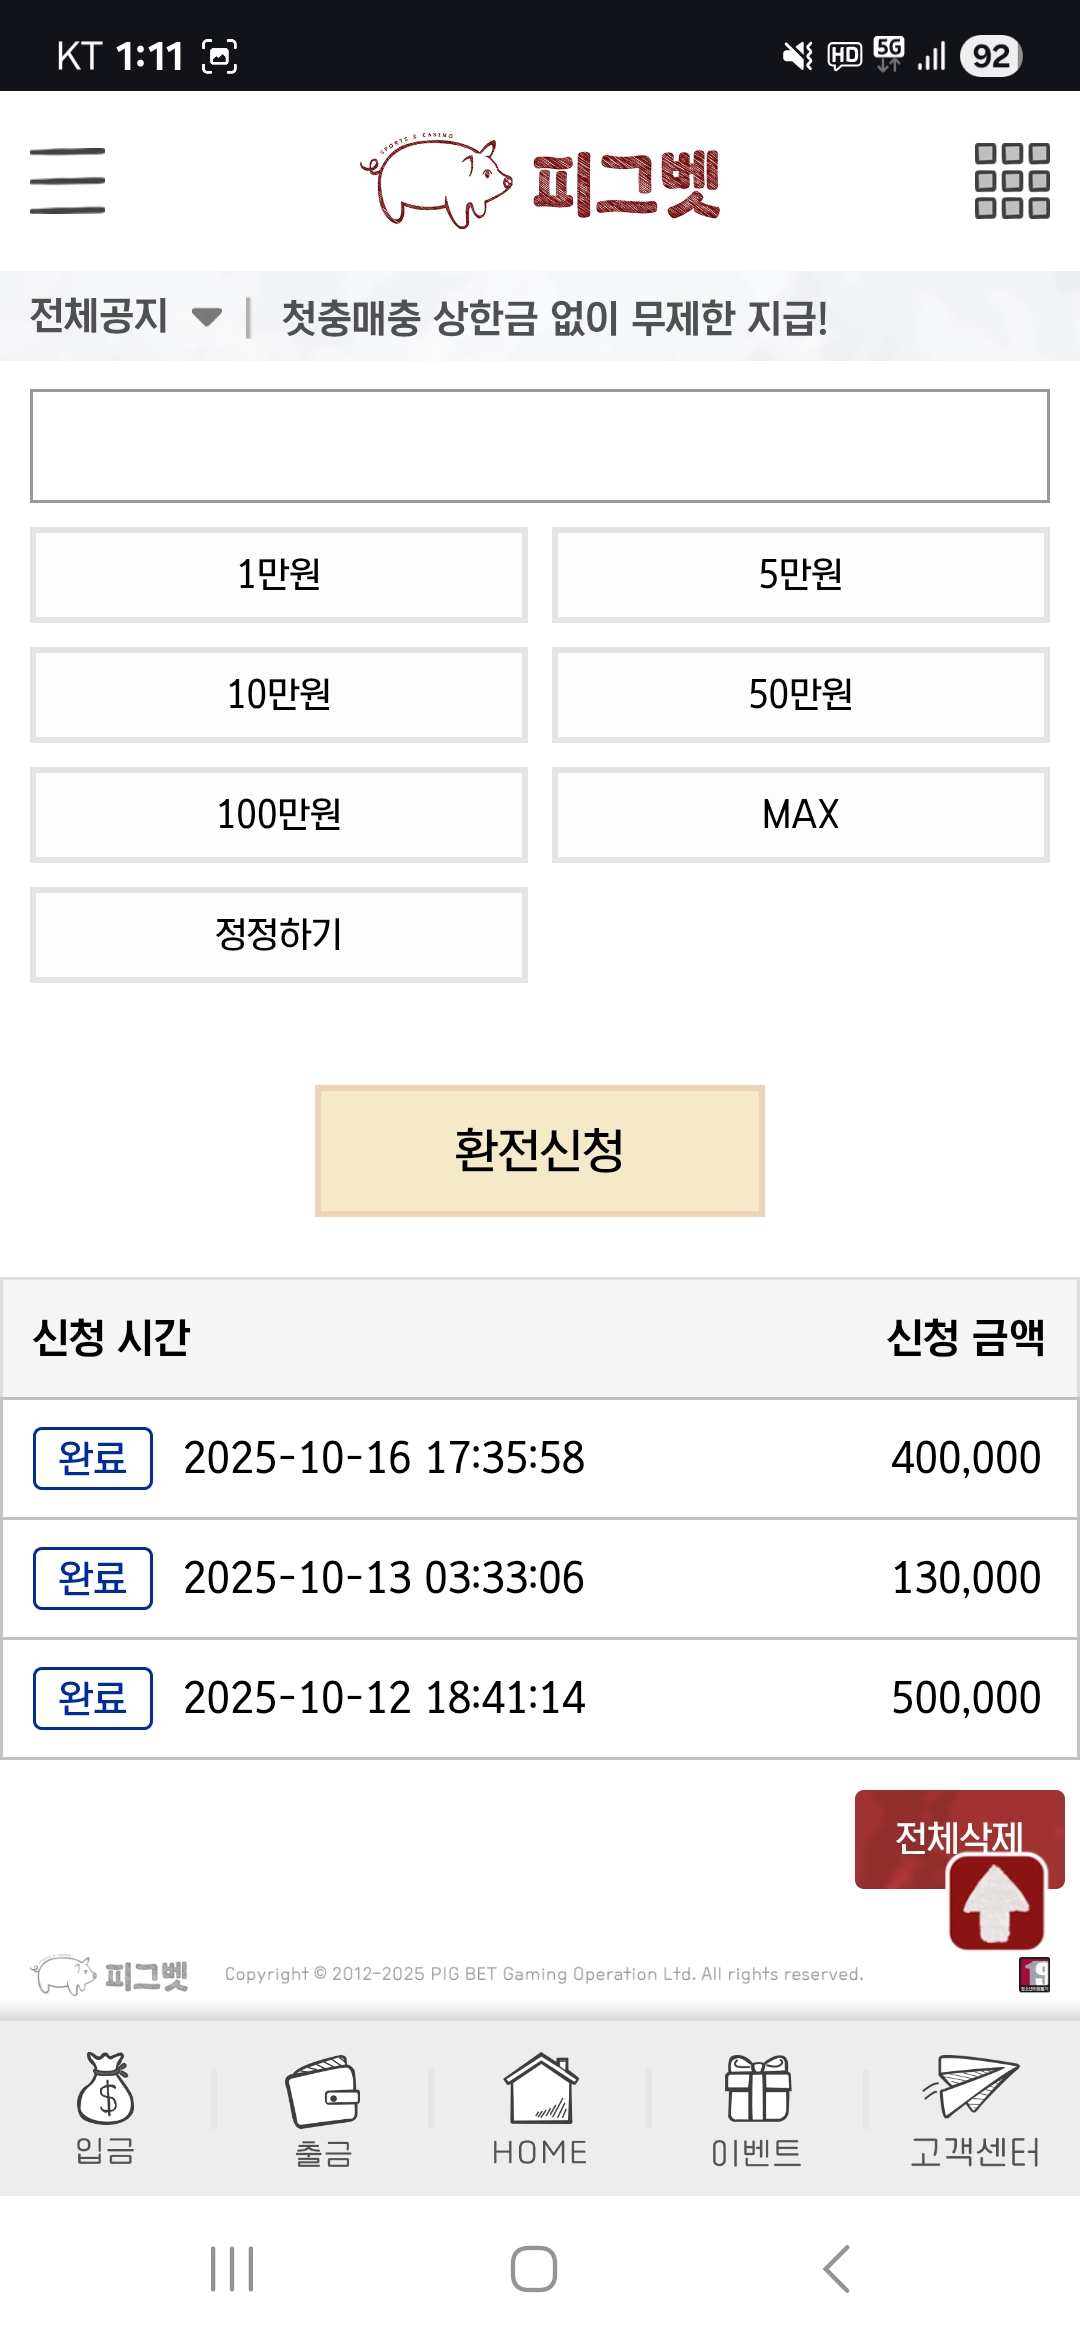Tap the red scroll-to-top arrow
1080x2340 pixels.
click(996, 1902)
